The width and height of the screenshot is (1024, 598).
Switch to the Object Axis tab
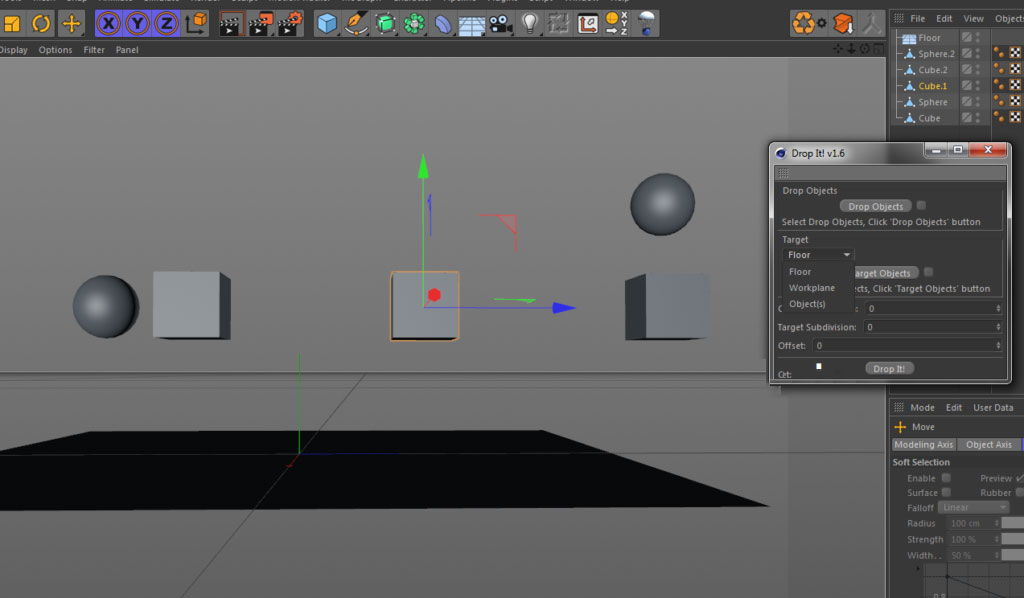pyautogui.click(x=989, y=444)
